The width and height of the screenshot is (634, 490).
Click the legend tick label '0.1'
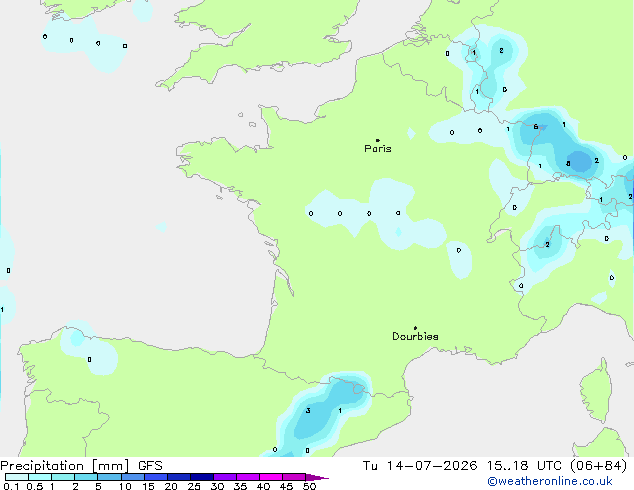click(11, 486)
